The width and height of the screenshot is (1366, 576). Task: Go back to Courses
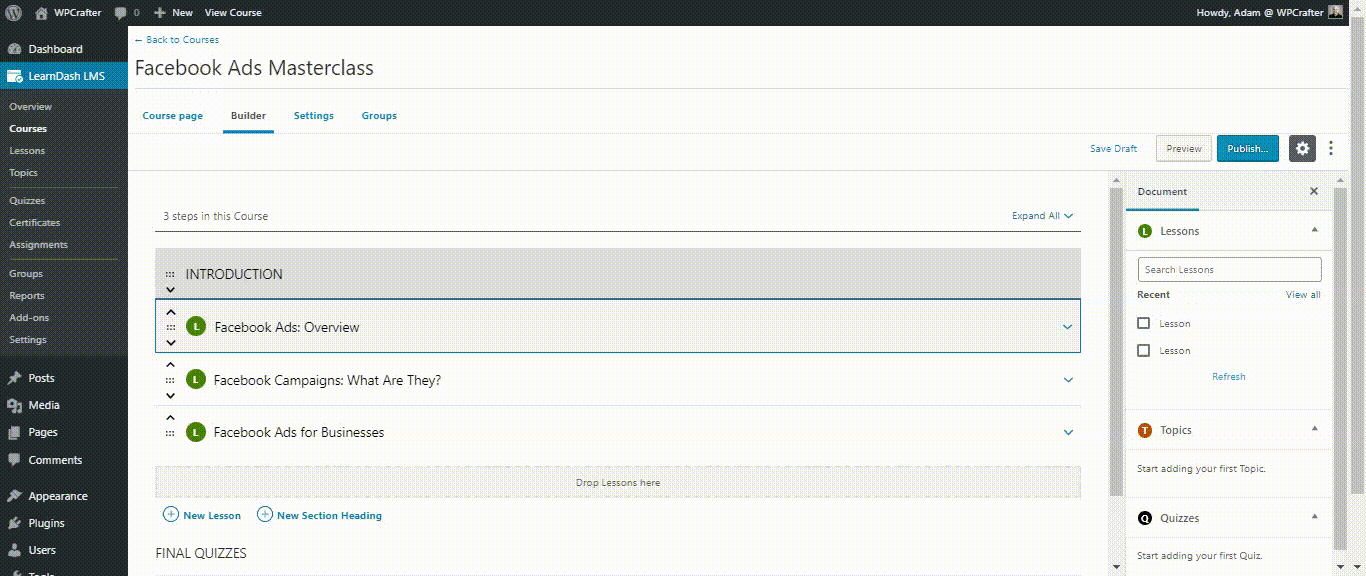pos(177,40)
